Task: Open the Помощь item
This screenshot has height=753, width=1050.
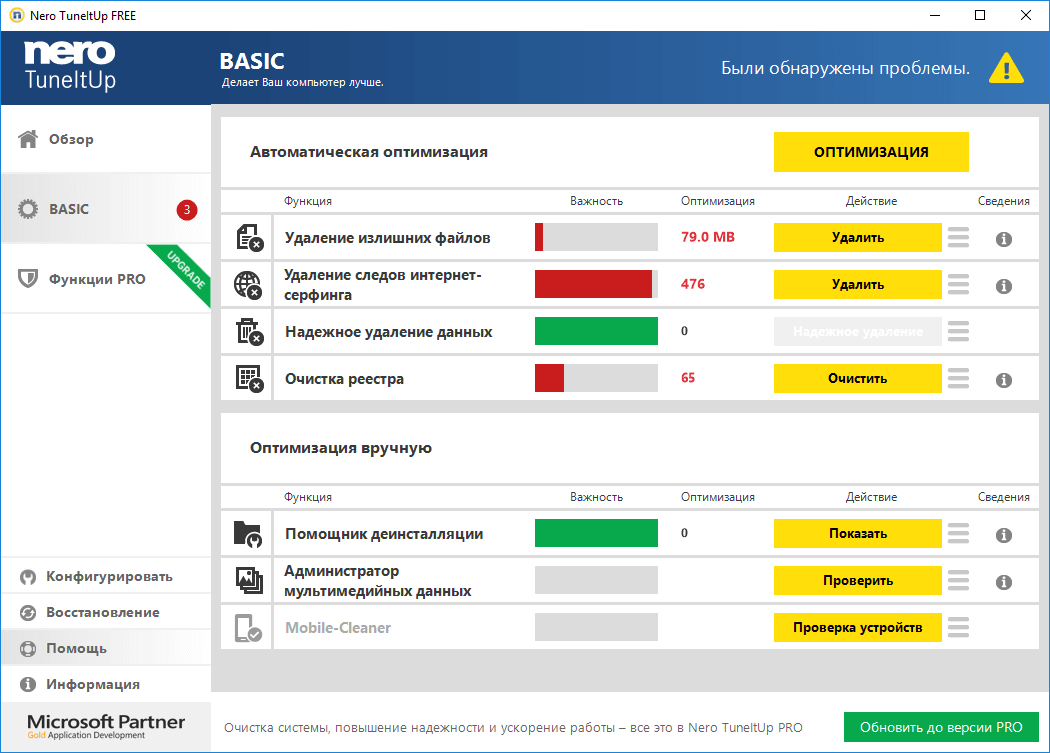Action: [x=106, y=648]
